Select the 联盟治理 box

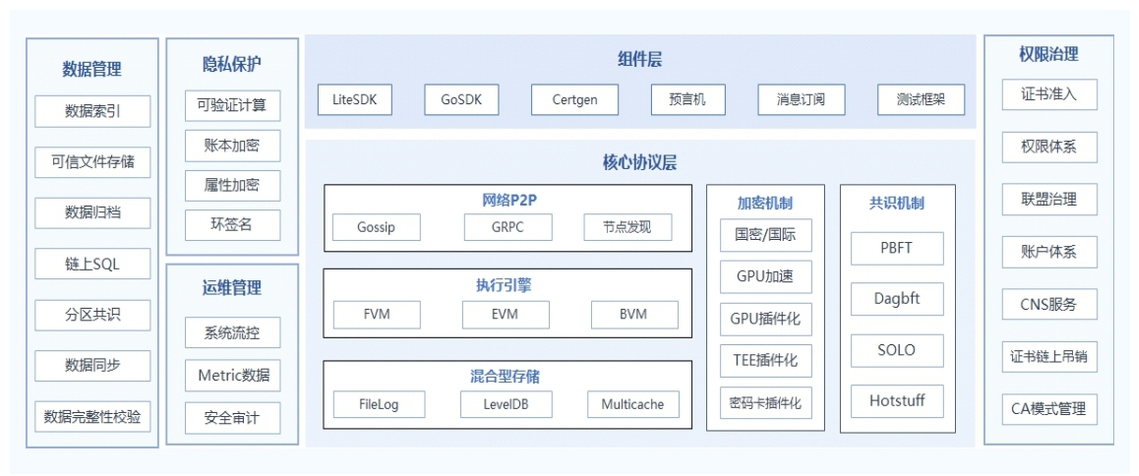click(1049, 199)
